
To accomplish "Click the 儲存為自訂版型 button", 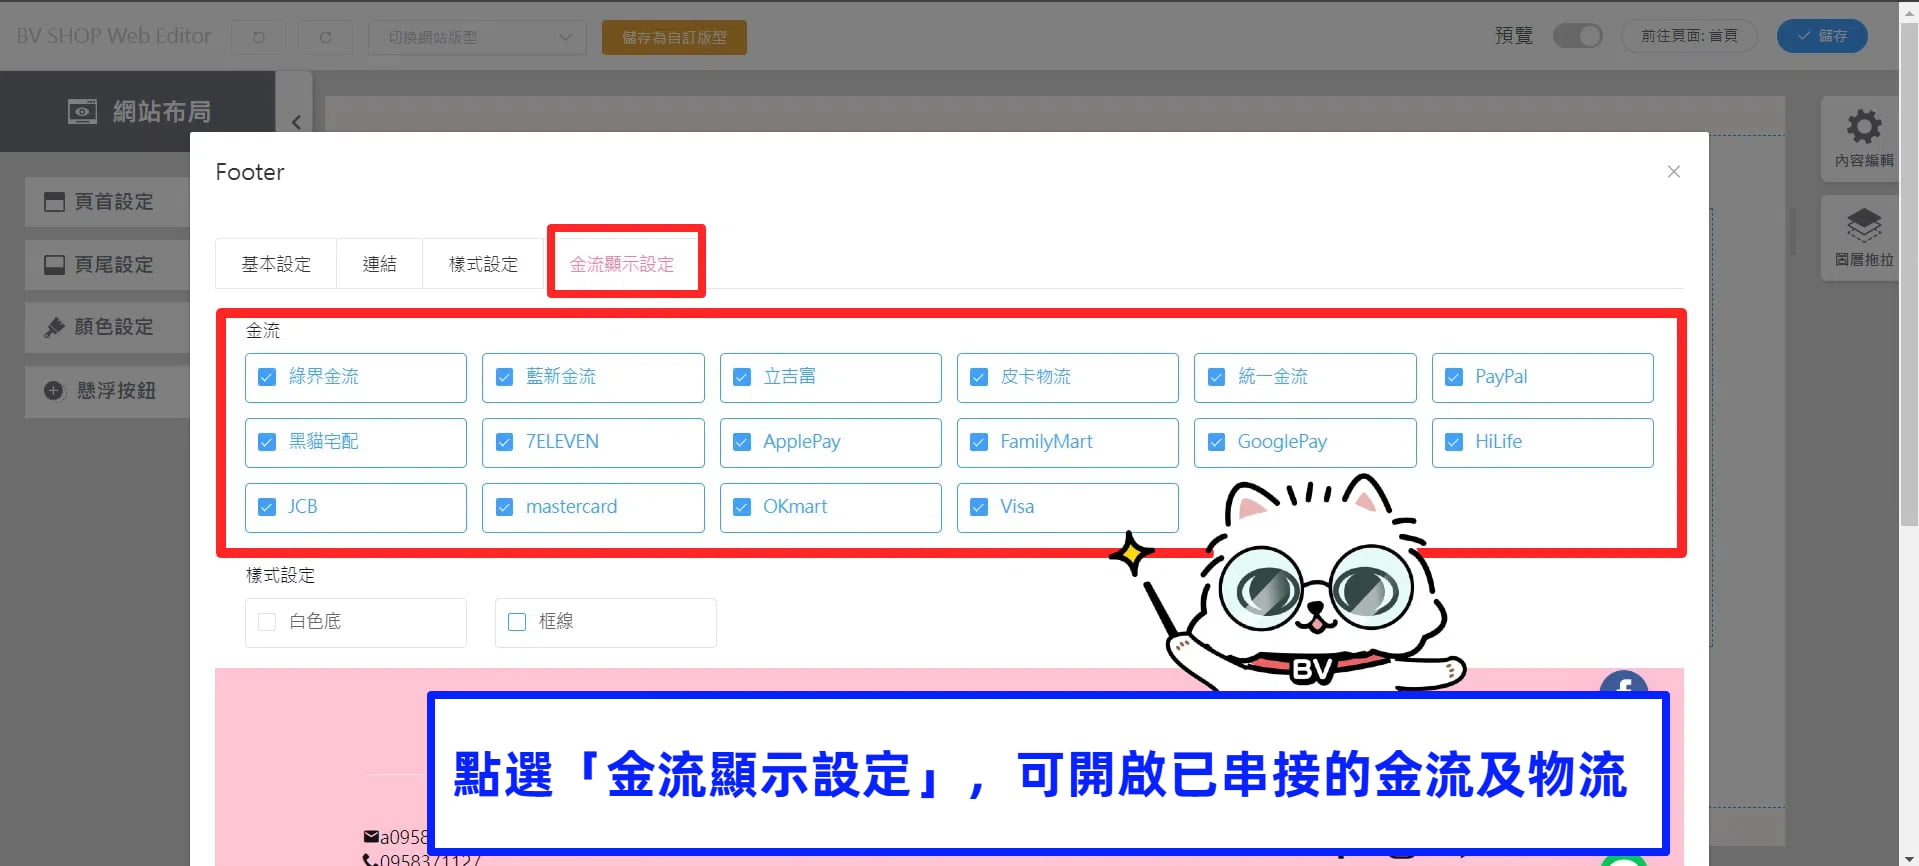I will (x=674, y=37).
